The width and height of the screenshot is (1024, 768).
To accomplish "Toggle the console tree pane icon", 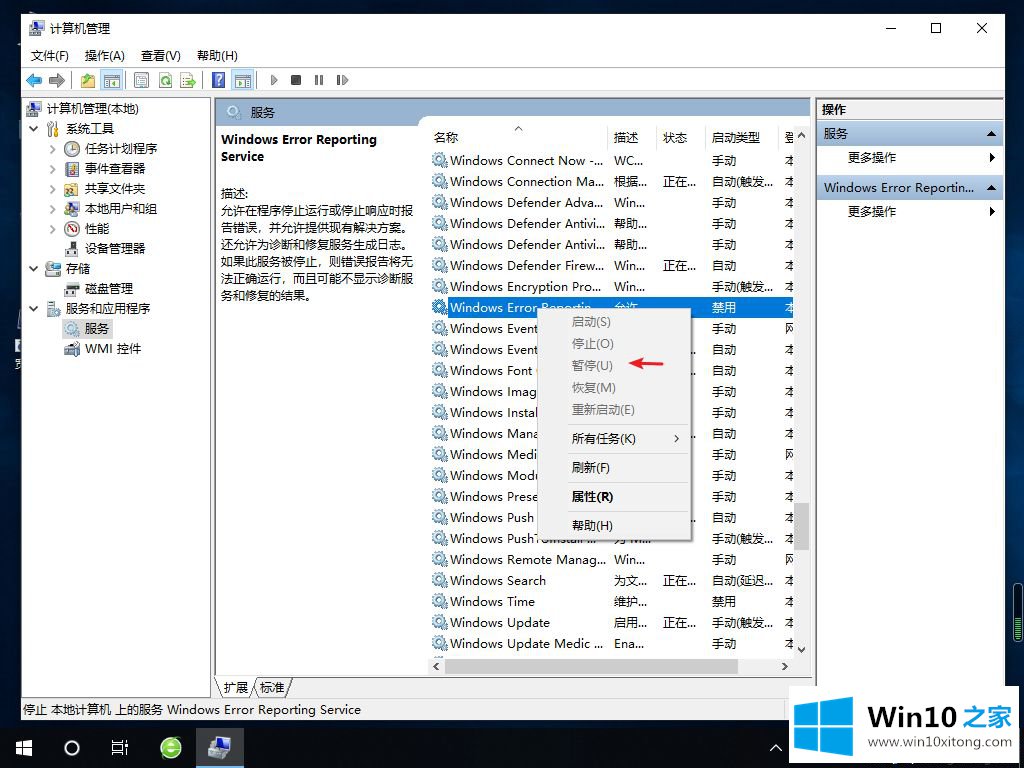I will click(x=112, y=80).
